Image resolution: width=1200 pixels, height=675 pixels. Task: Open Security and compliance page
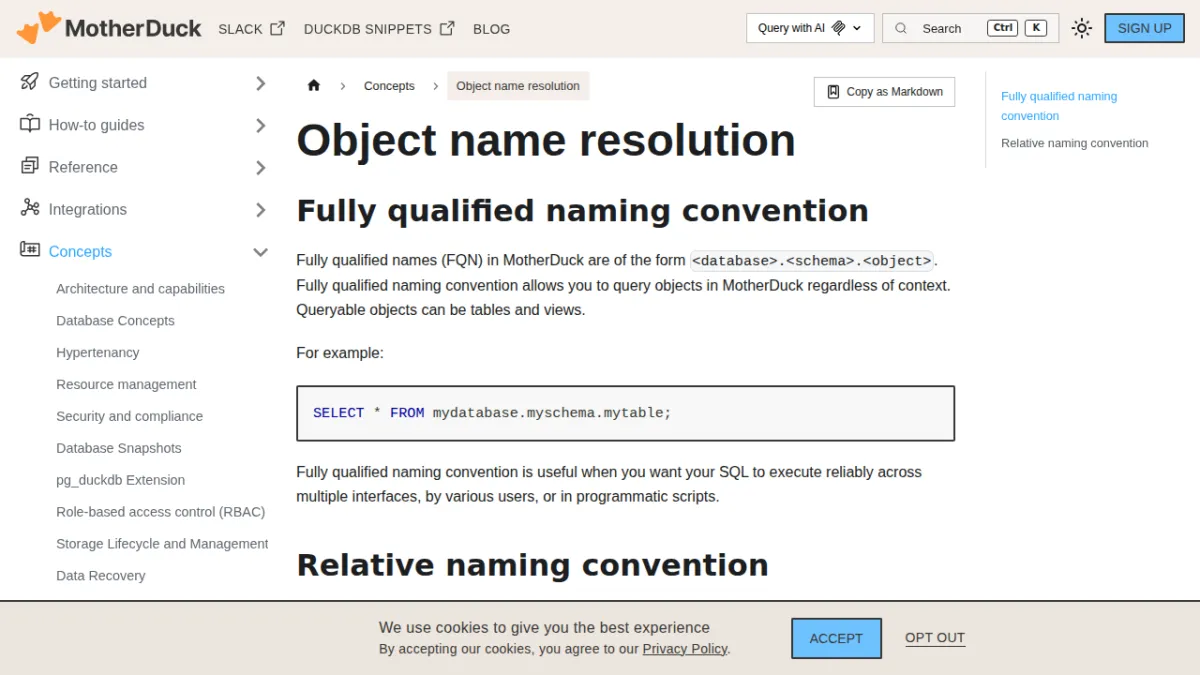tap(129, 417)
